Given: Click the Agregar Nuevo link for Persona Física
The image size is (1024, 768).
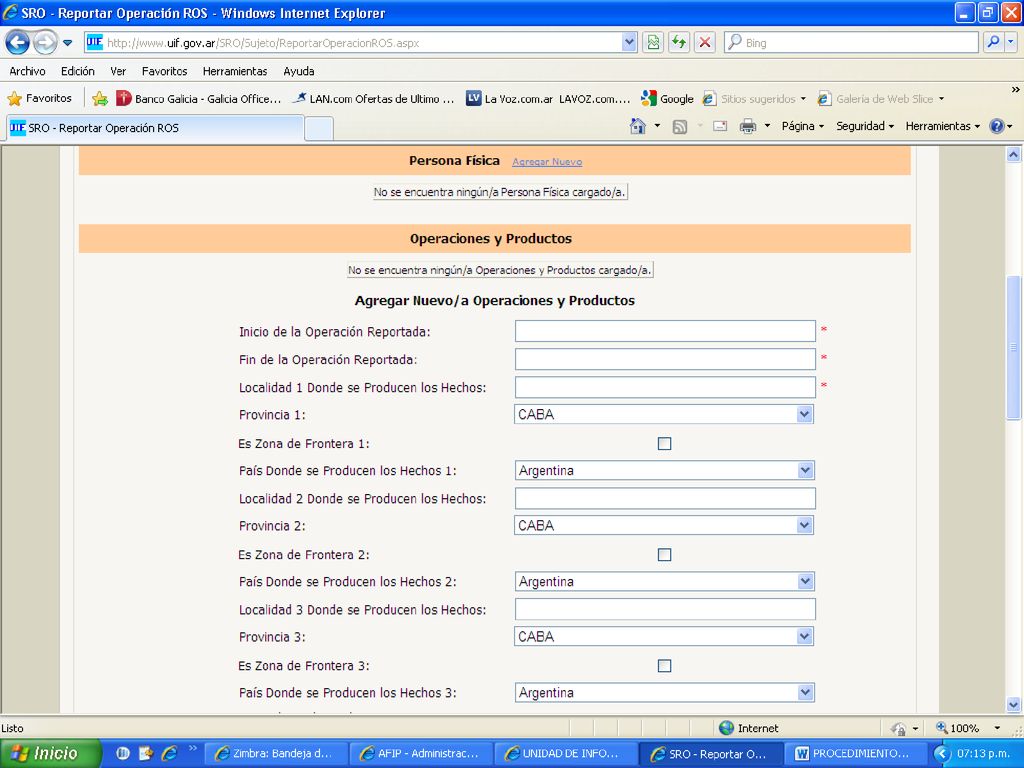Looking at the screenshot, I should tap(547, 162).
